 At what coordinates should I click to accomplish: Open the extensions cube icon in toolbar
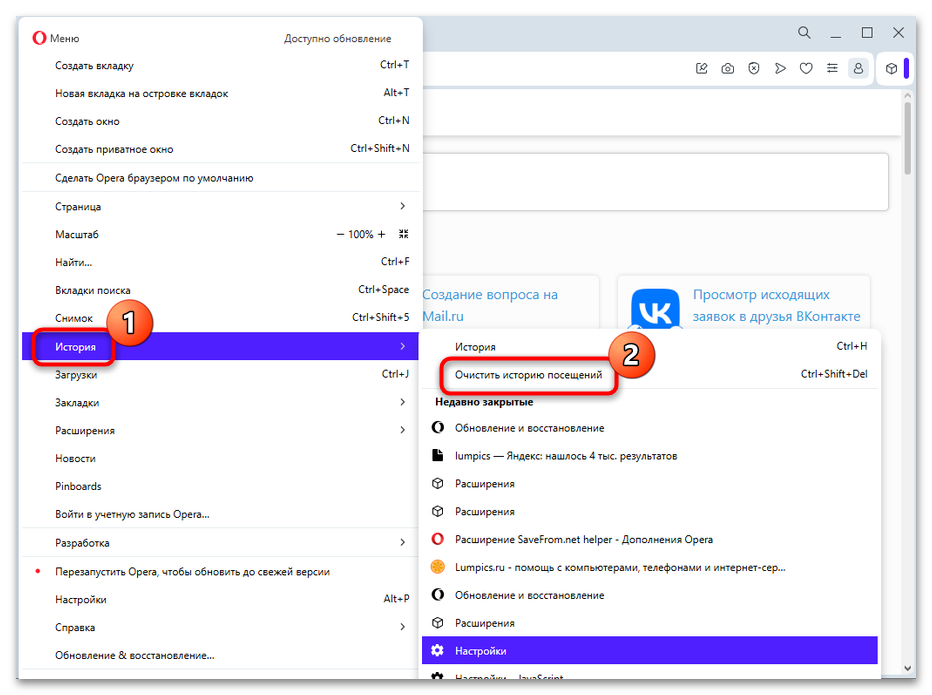[891, 68]
